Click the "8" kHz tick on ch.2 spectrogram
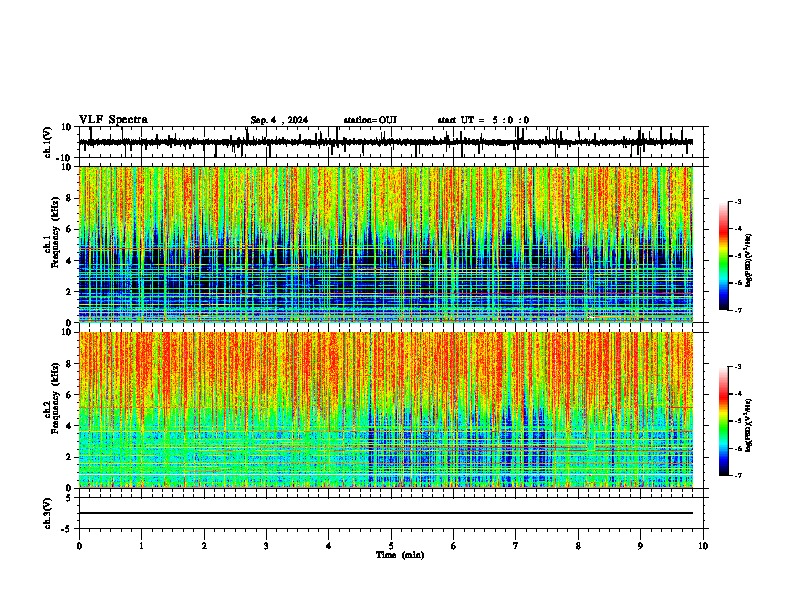This screenshot has width=792, height=612. (69, 364)
